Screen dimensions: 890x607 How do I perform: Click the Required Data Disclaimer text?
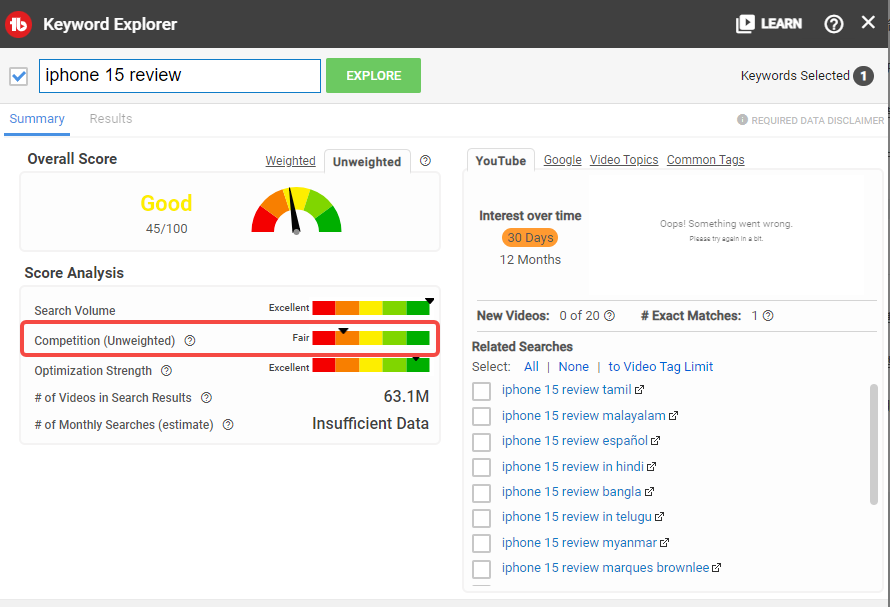coord(817,120)
